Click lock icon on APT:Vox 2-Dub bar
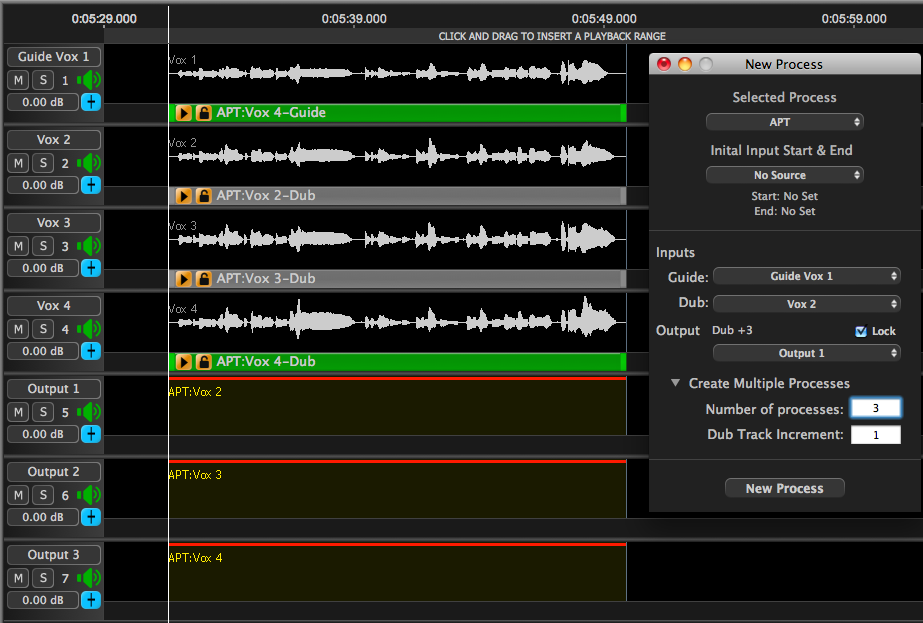 click(x=203, y=196)
